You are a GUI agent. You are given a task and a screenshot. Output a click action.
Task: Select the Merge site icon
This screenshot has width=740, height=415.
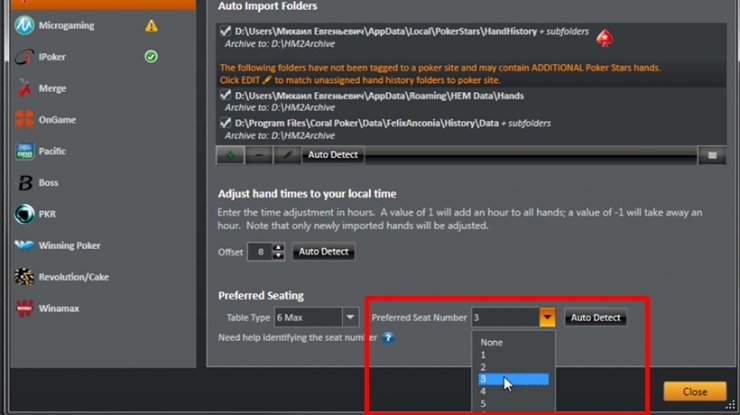25,88
